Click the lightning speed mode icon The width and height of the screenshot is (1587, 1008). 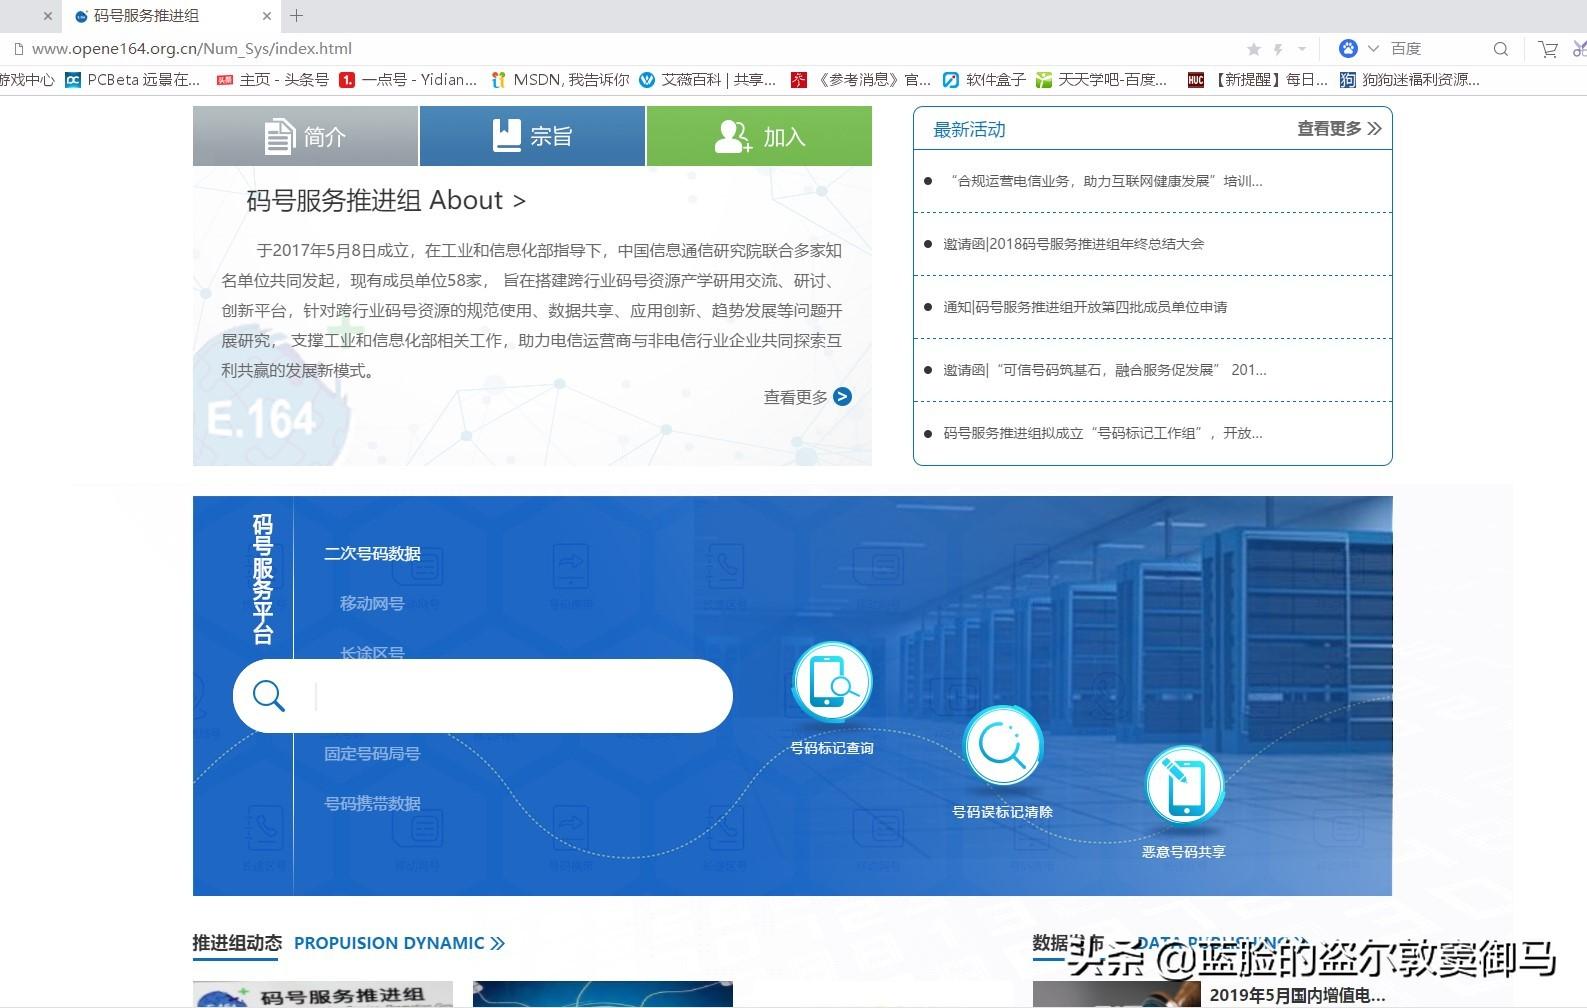[x=1278, y=49]
